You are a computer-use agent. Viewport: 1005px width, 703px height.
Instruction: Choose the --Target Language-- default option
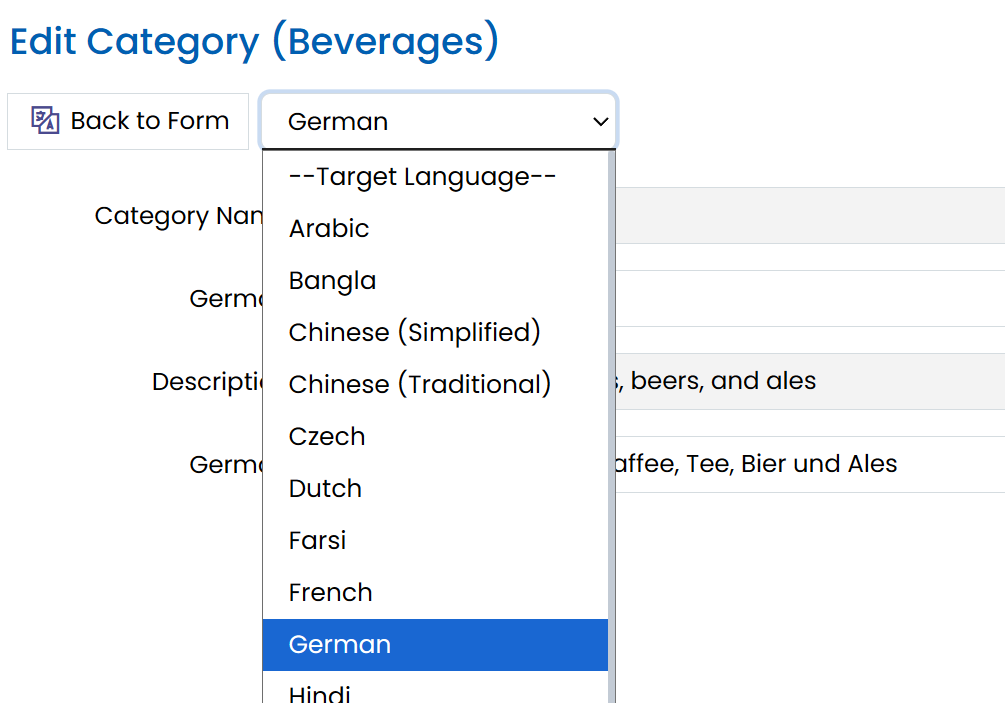[421, 176]
